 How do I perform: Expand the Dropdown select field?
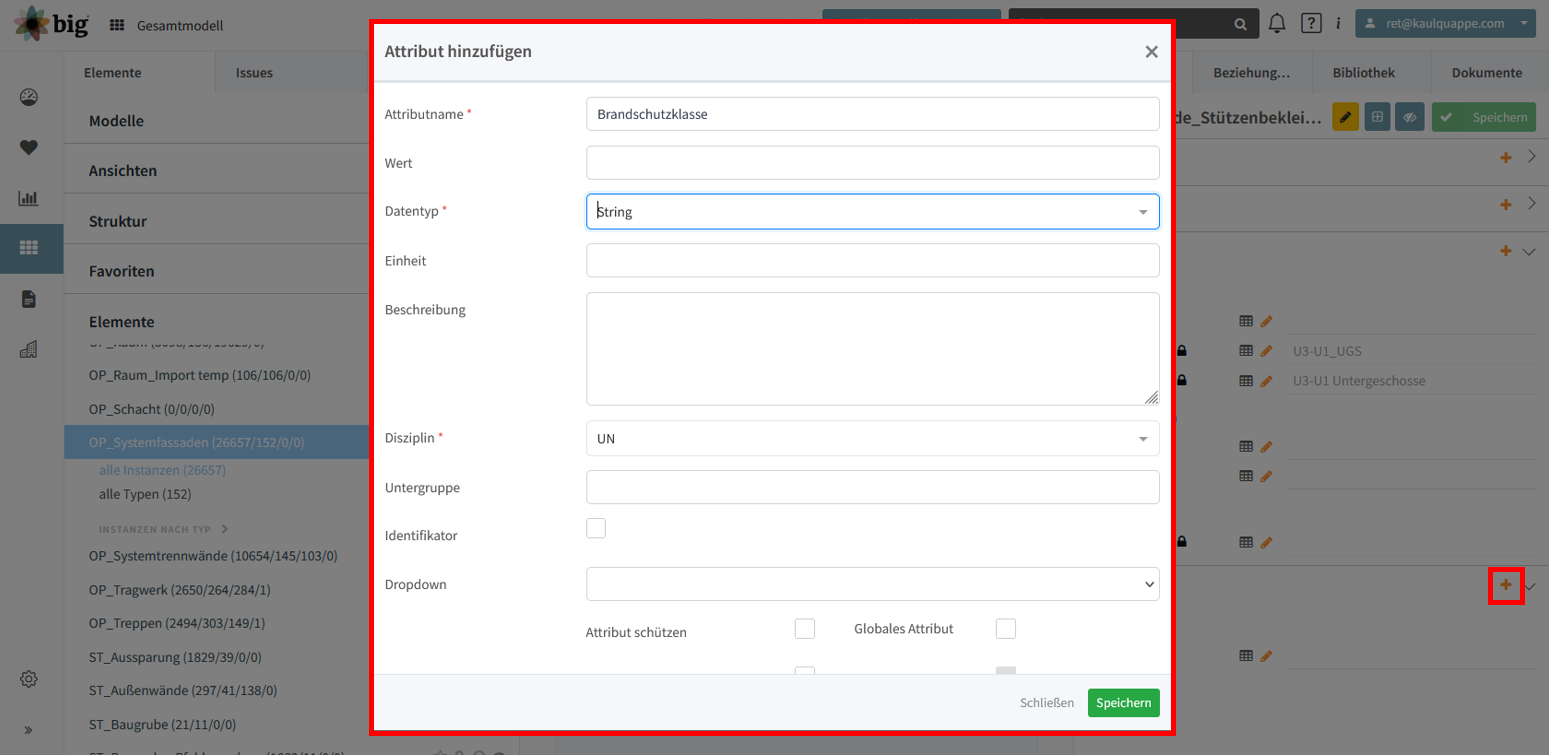[873, 584]
